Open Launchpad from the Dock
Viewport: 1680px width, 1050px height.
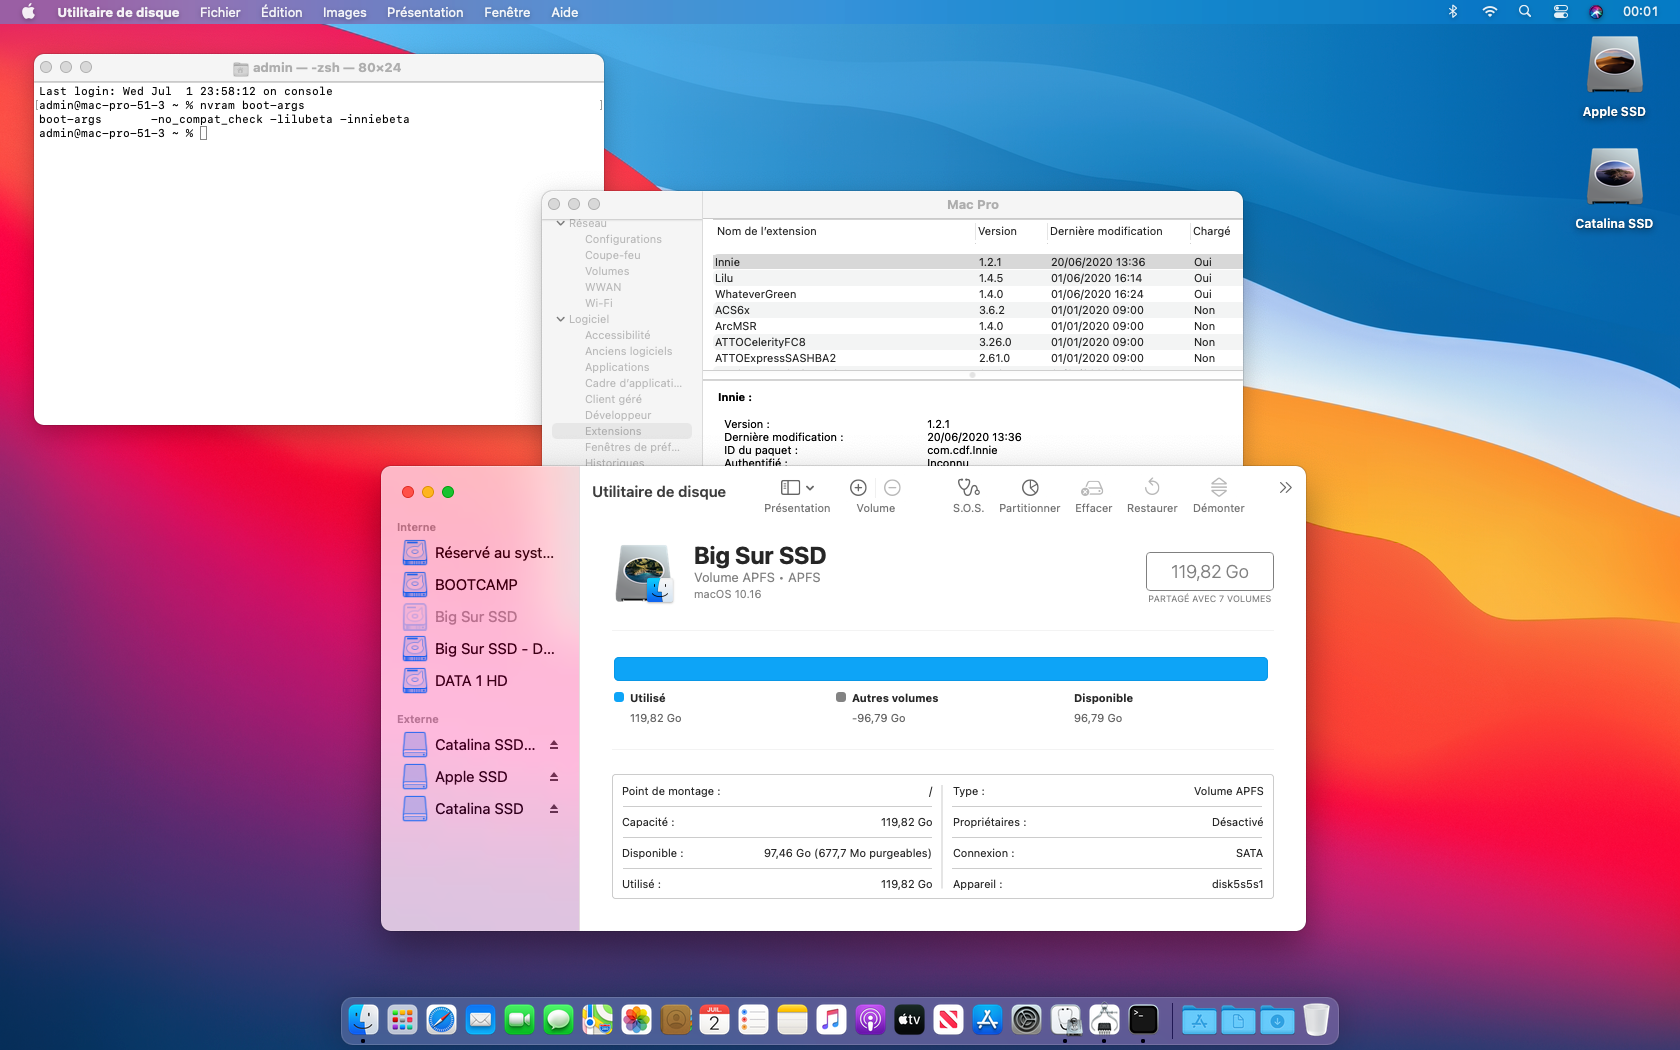(x=402, y=1020)
